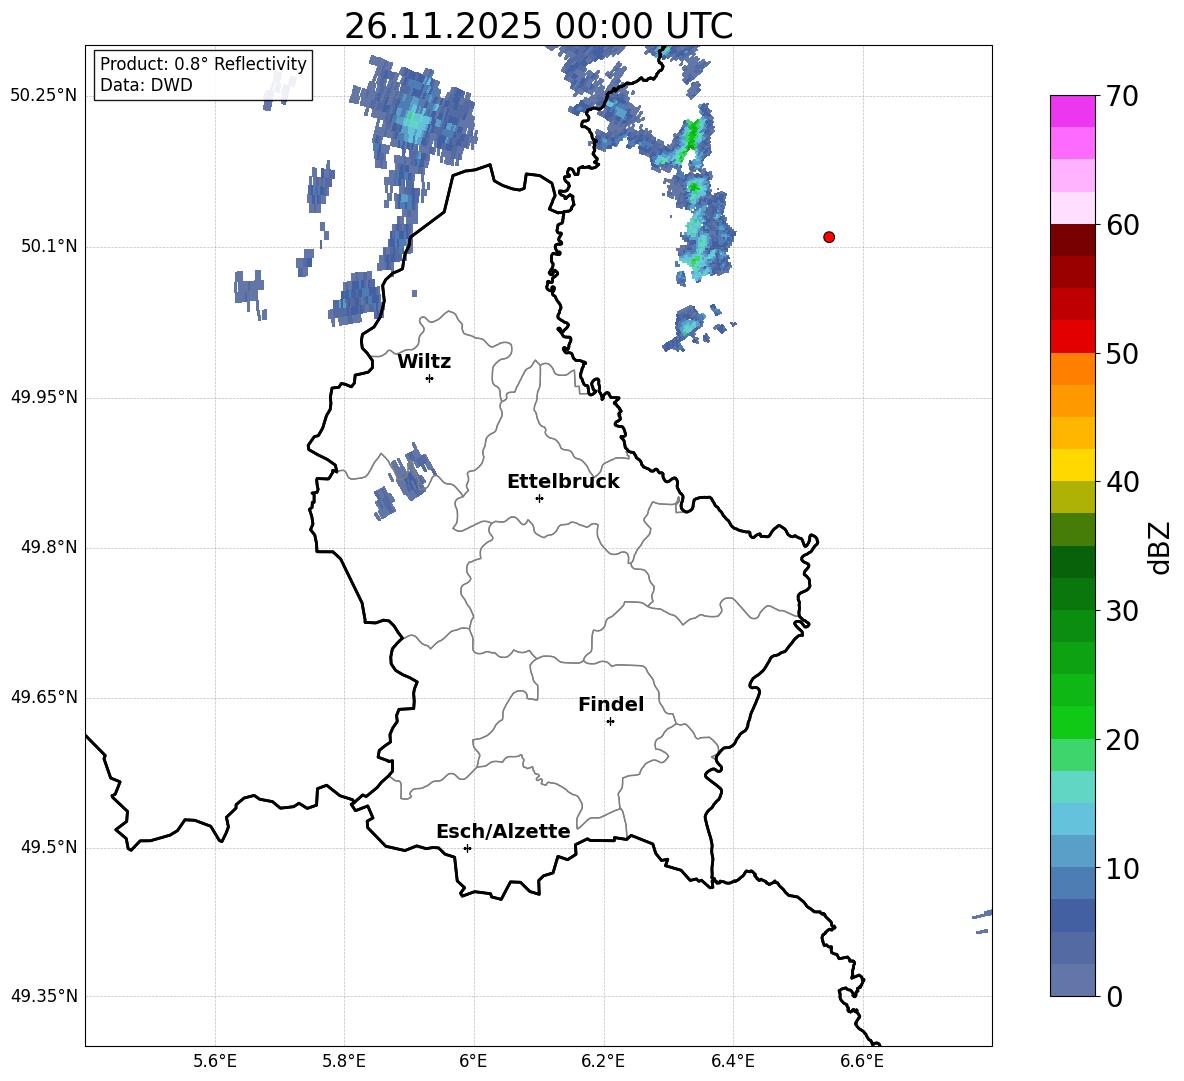Click the red dot radar site marker
The width and height of the screenshot is (1184, 1081).
[x=829, y=237]
